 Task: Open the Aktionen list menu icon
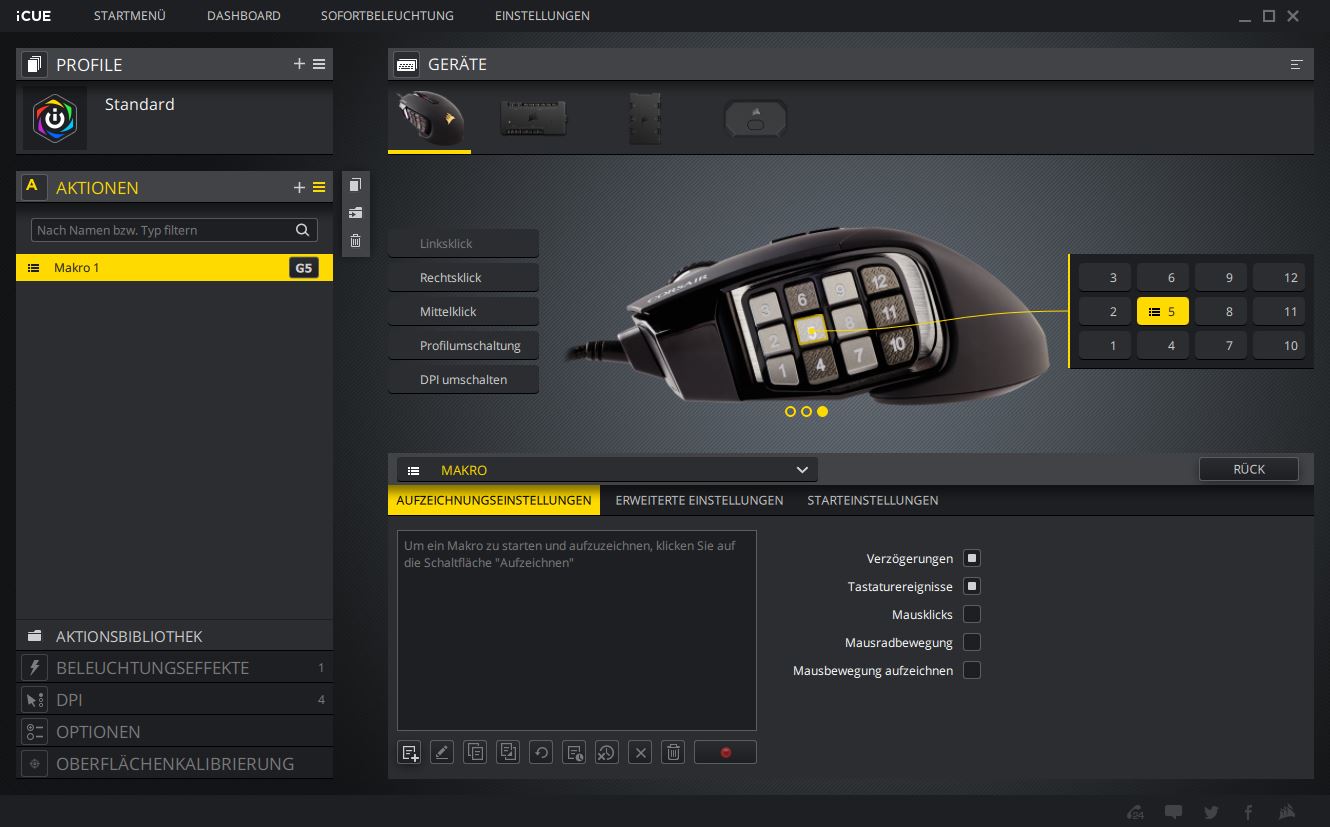(x=319, y=187)
